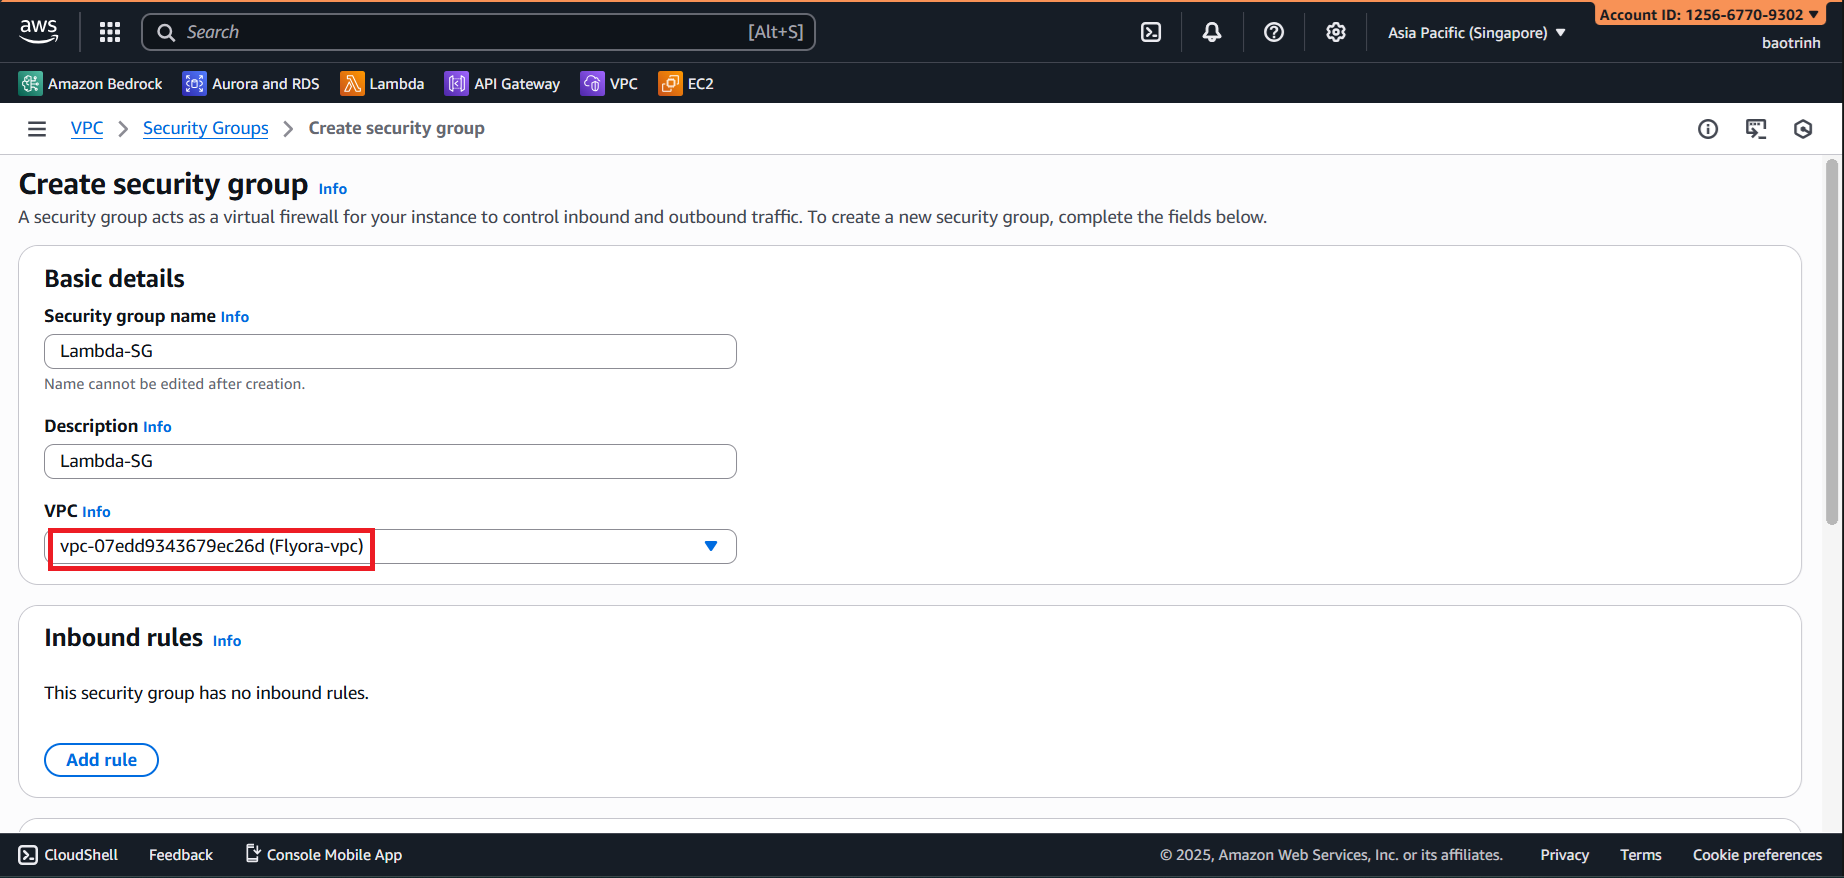Open the settings gear icon
The height and width of the screenshot is (878, 1844).
(x=1336, y=32)
